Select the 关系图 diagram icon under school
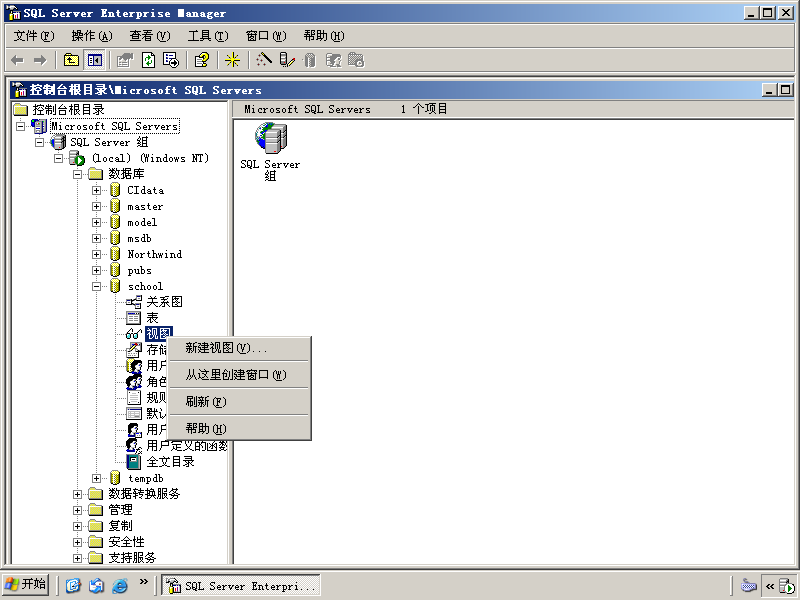Screen dimensions: 800x600 click(134, 302)
